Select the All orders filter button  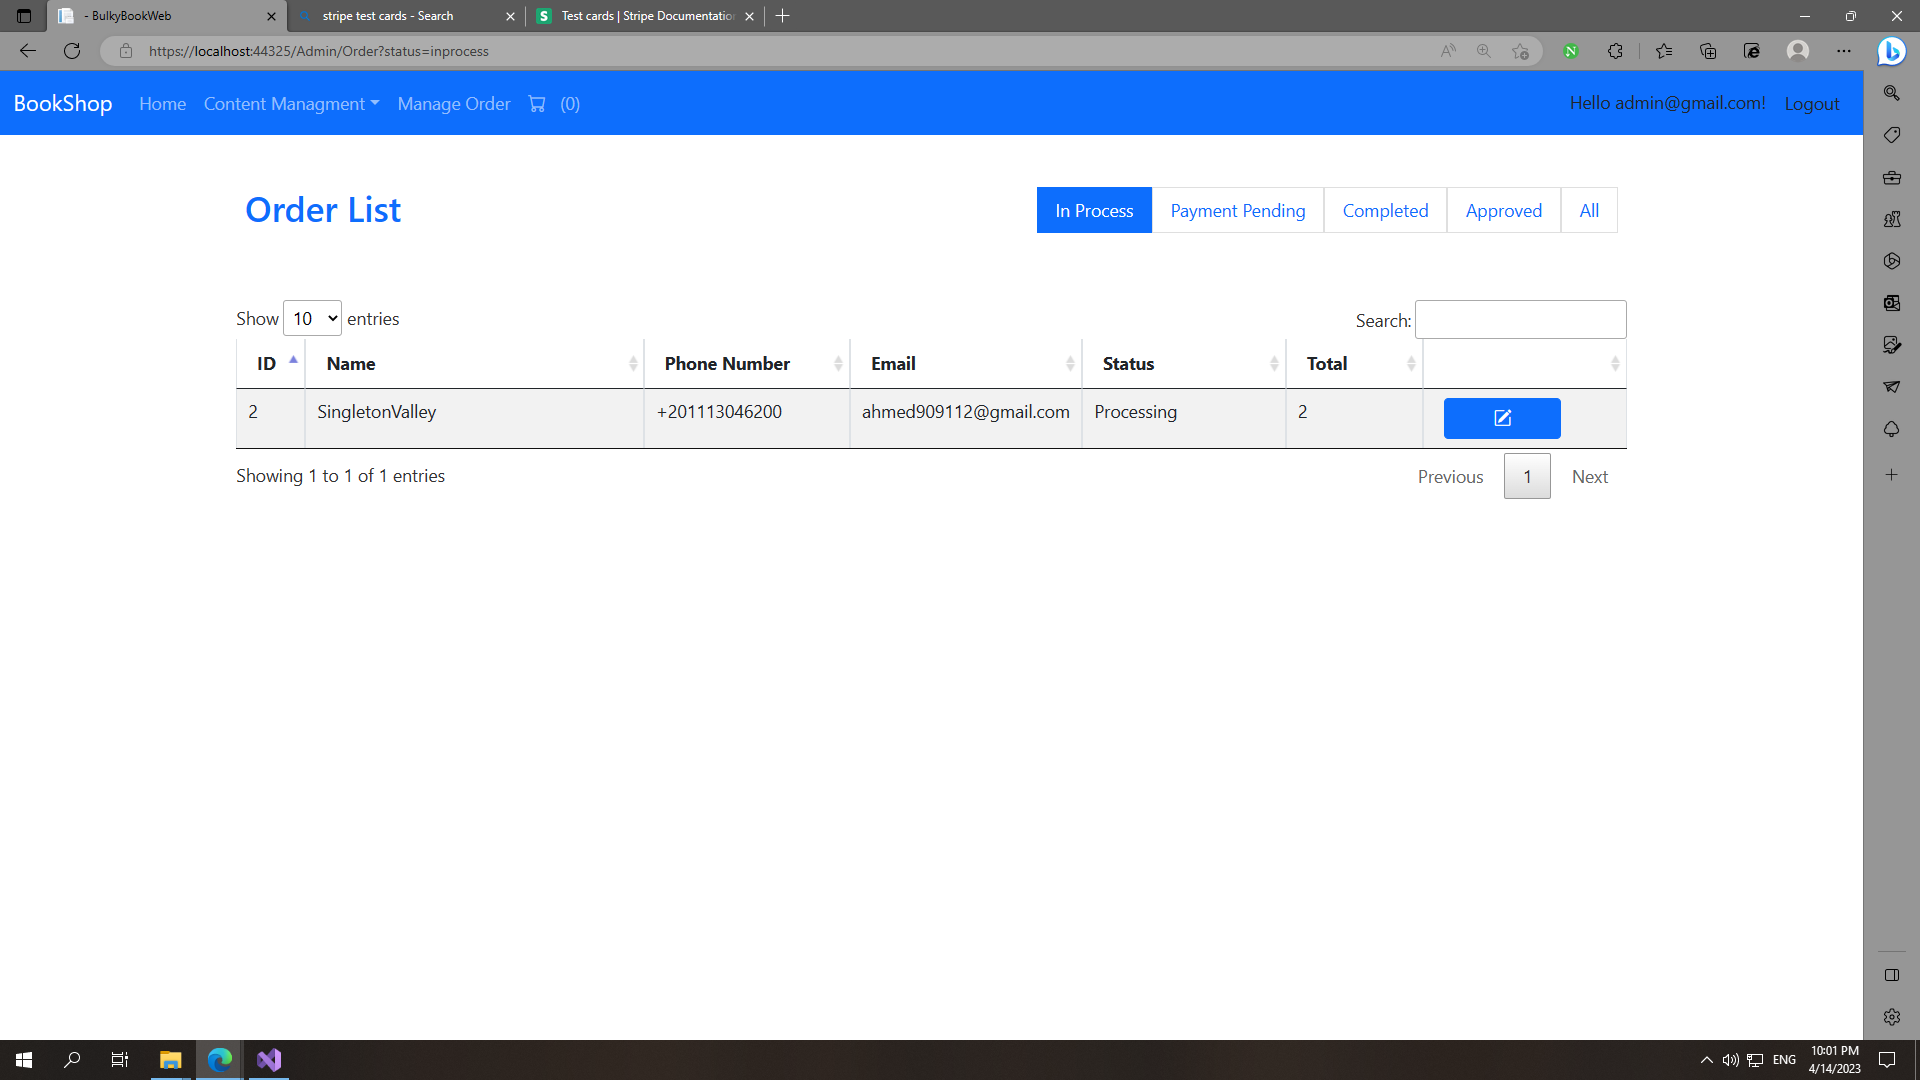coord(1588,210)
